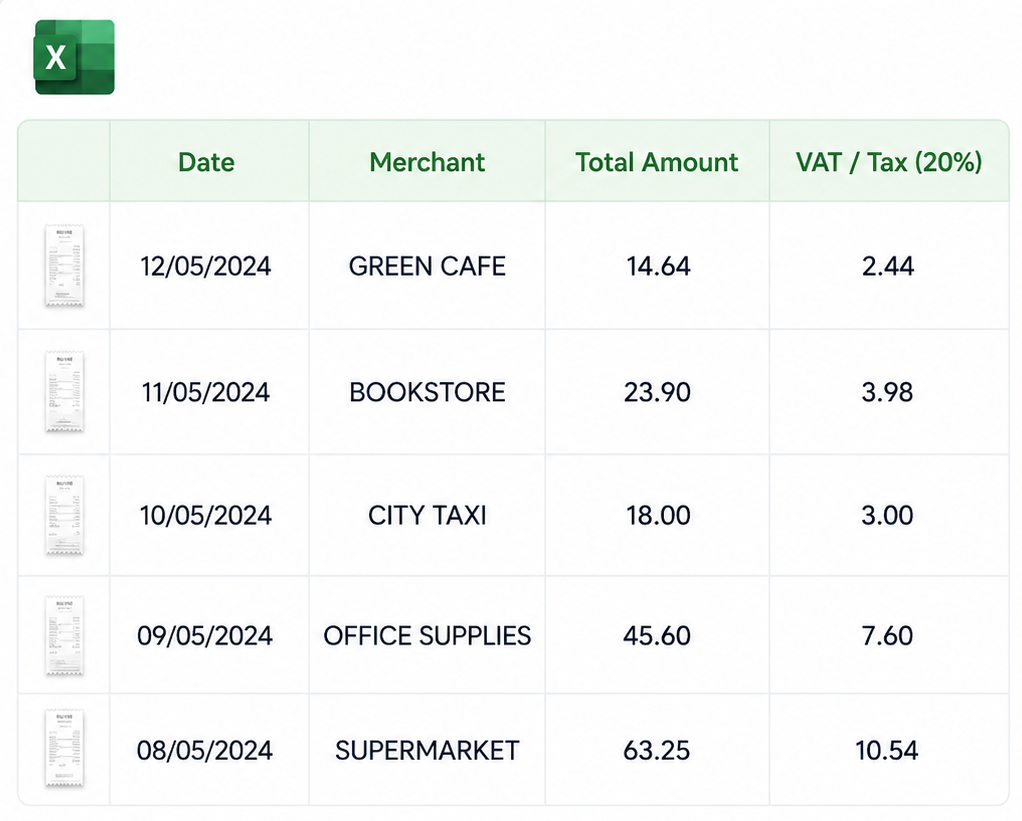This screenshot has width=1022, height=821.
Task: Click the total amount 45.60
Action: point(656,636)
